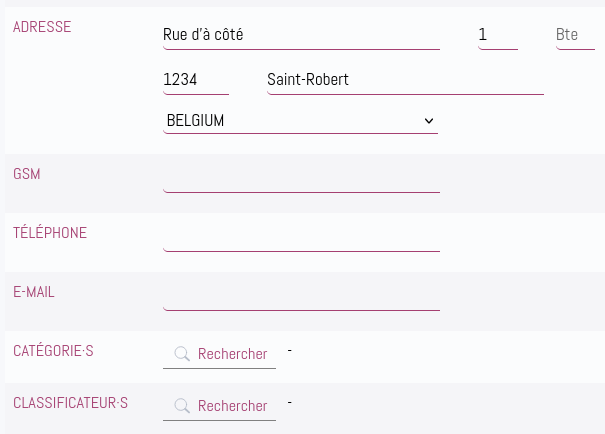Click the TÉLÉPHONE label

point(50,232)
